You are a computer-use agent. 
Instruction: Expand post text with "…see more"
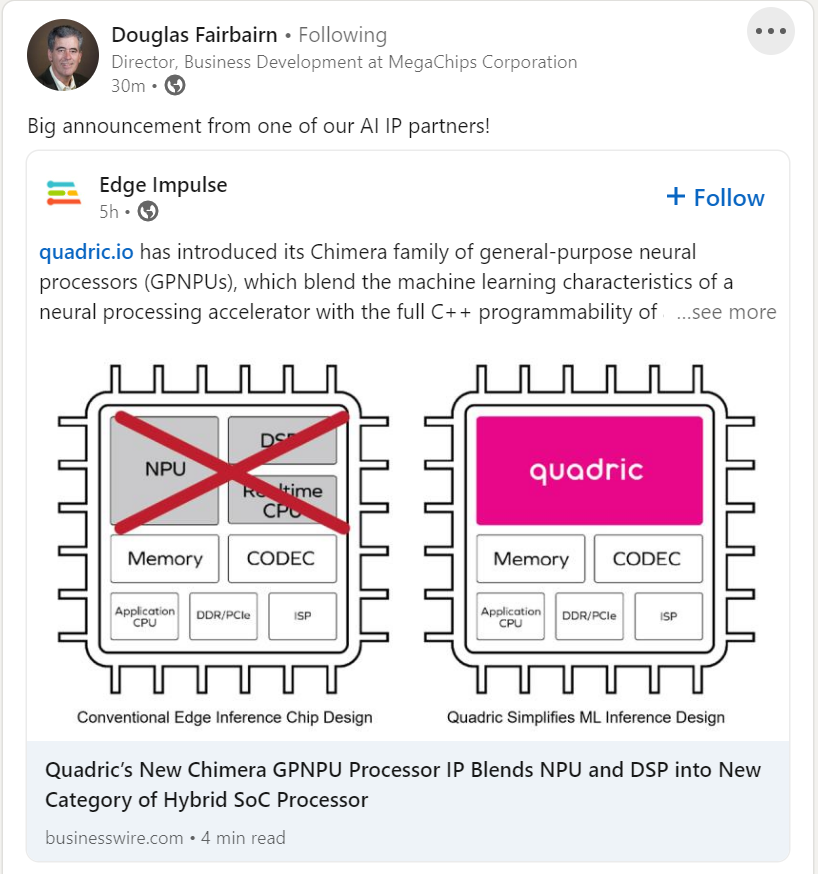coord(726,312)
